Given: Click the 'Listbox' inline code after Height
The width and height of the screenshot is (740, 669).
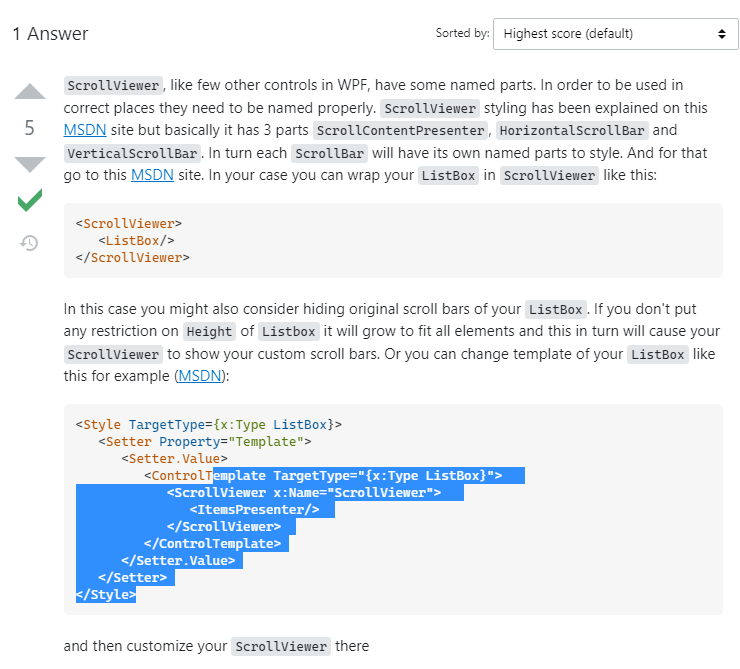Looking at the screenshot, I should [288, 331].
